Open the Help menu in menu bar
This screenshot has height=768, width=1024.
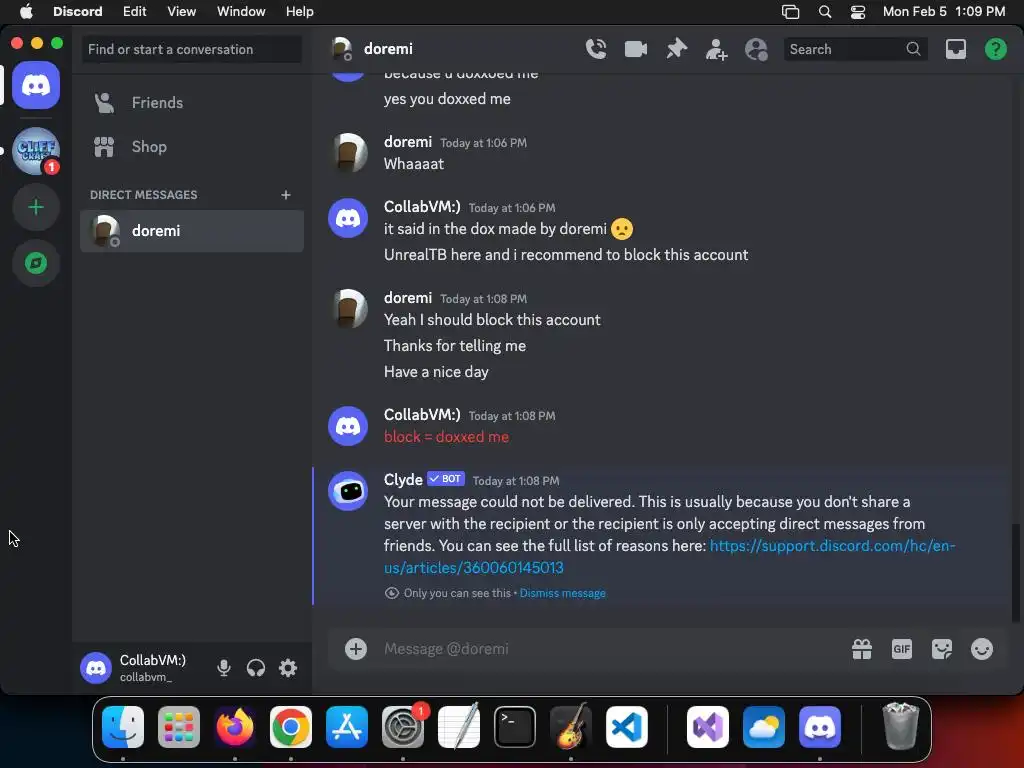[x=299, y=11]
